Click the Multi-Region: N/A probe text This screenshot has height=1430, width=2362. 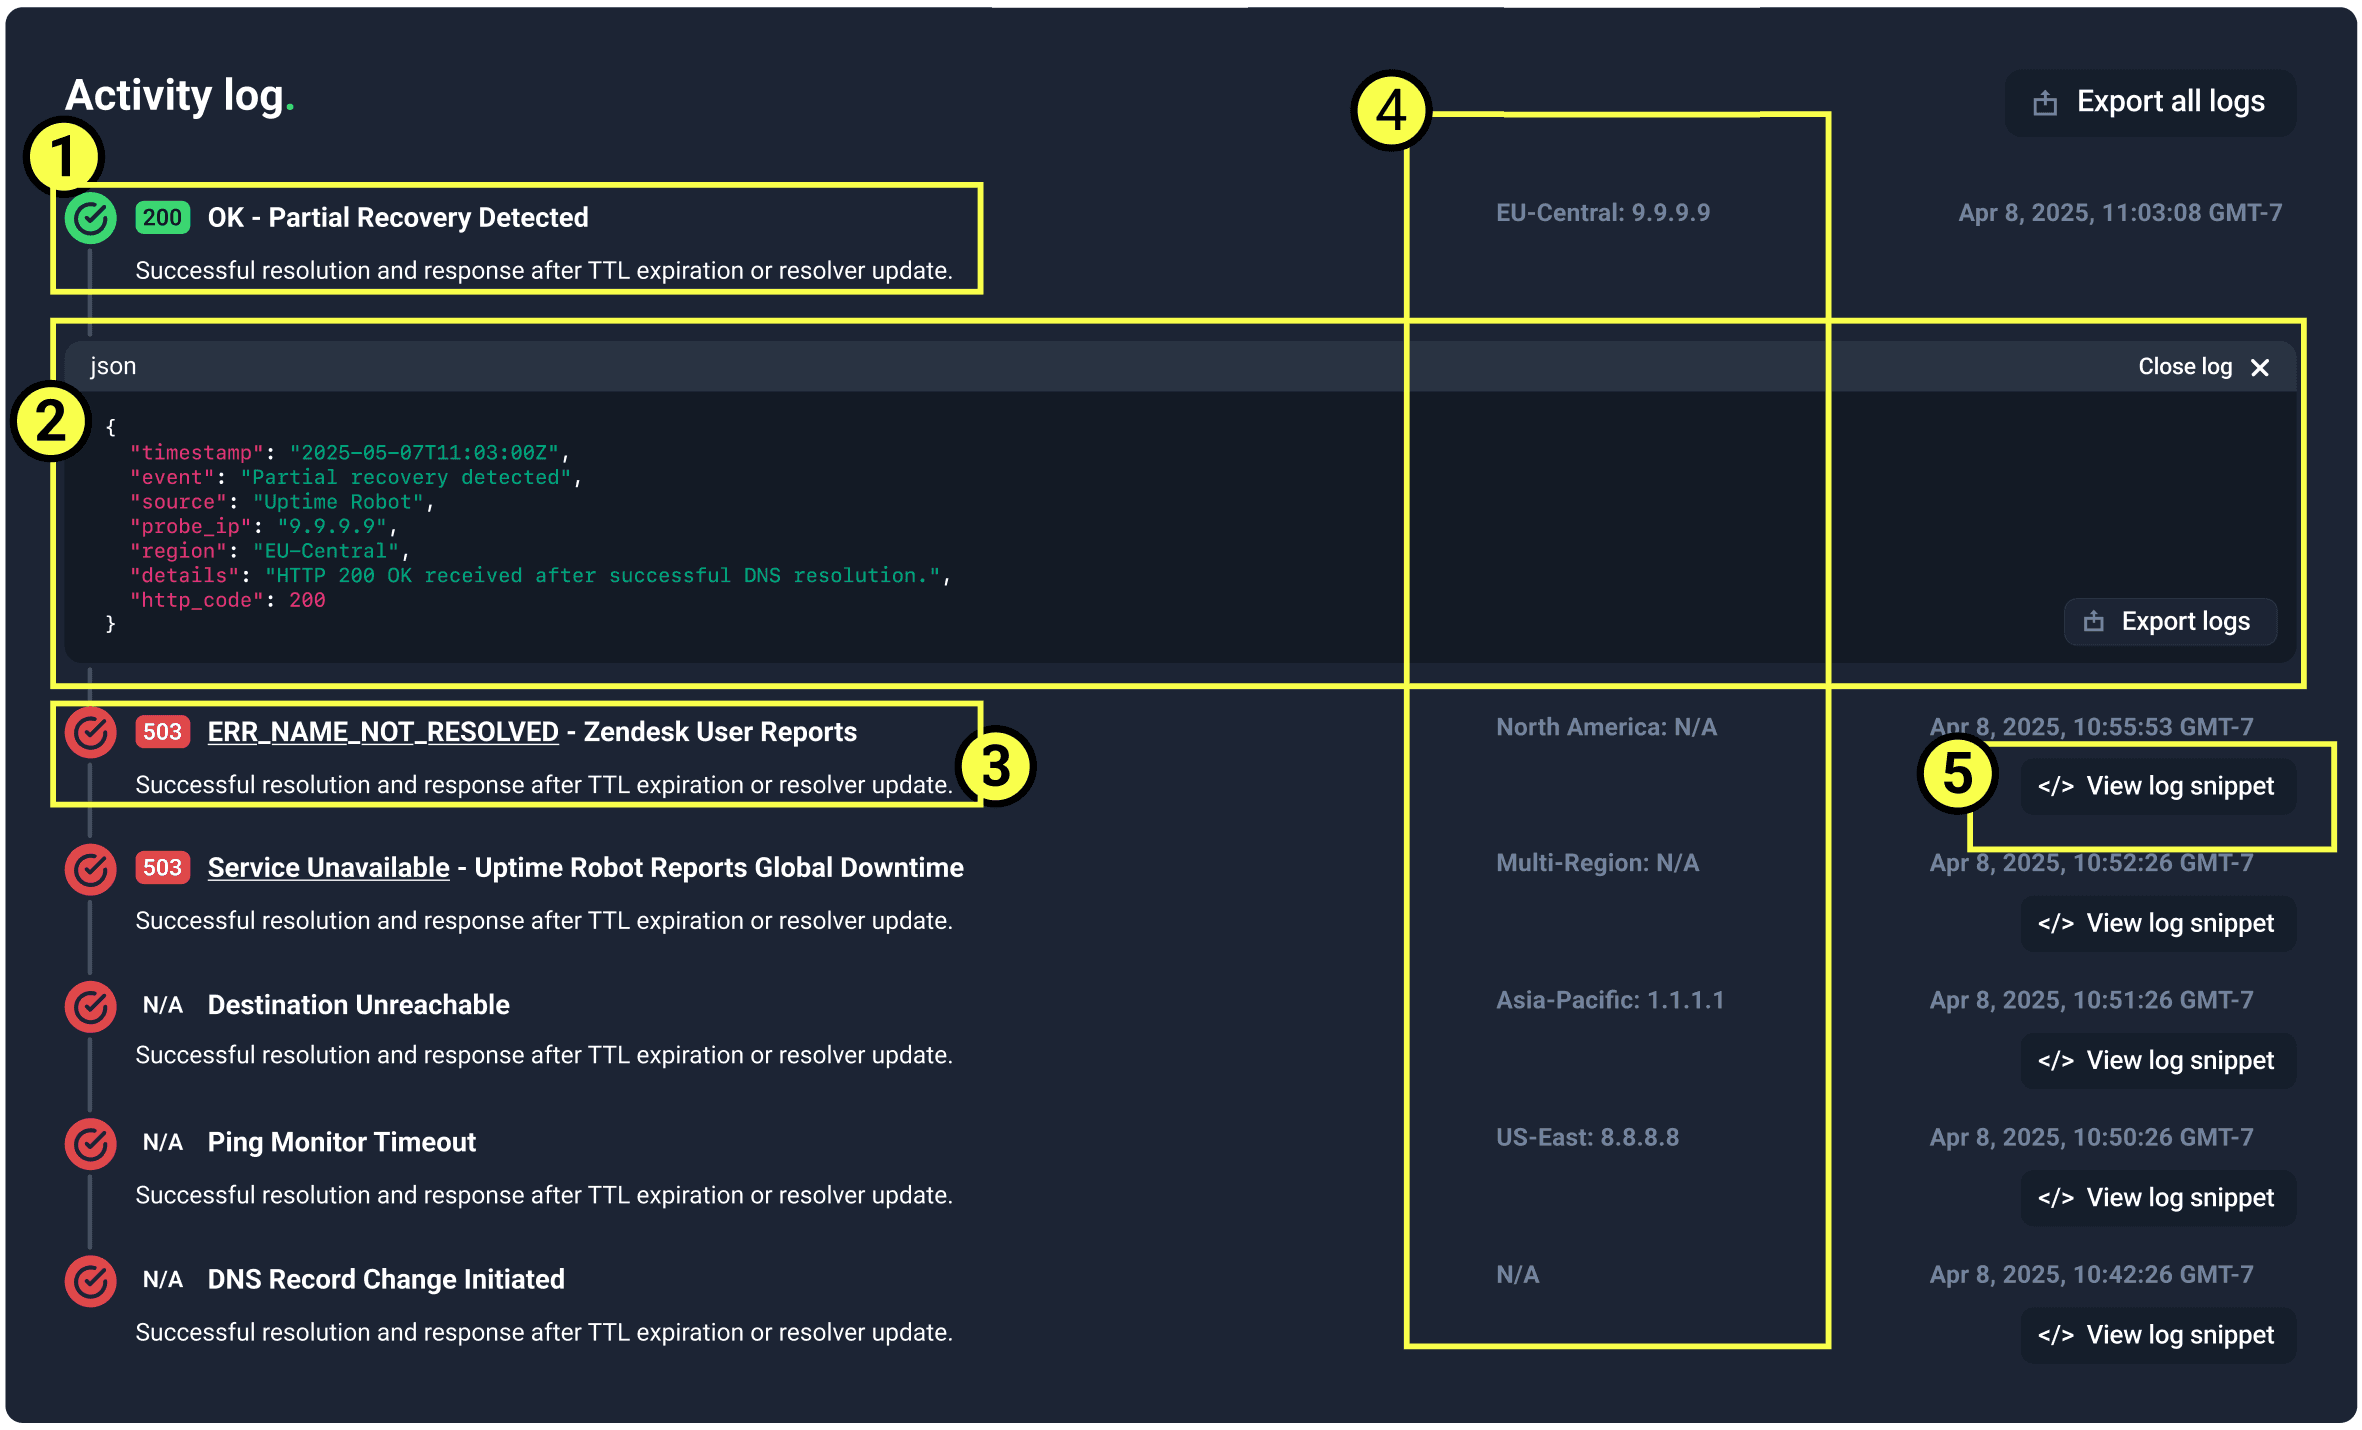pyautogui.click(x=1597, y=863)
